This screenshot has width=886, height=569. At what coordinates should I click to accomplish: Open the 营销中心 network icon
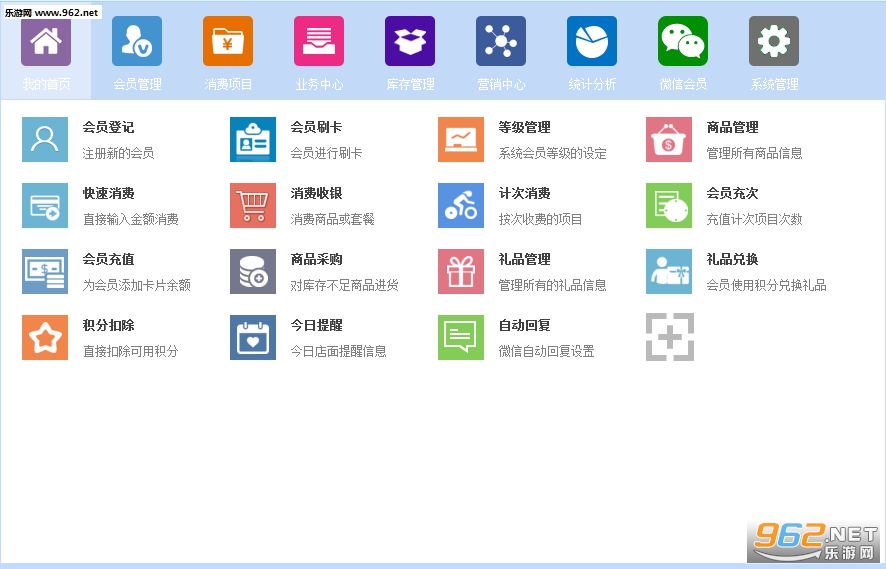click(501, 41)
